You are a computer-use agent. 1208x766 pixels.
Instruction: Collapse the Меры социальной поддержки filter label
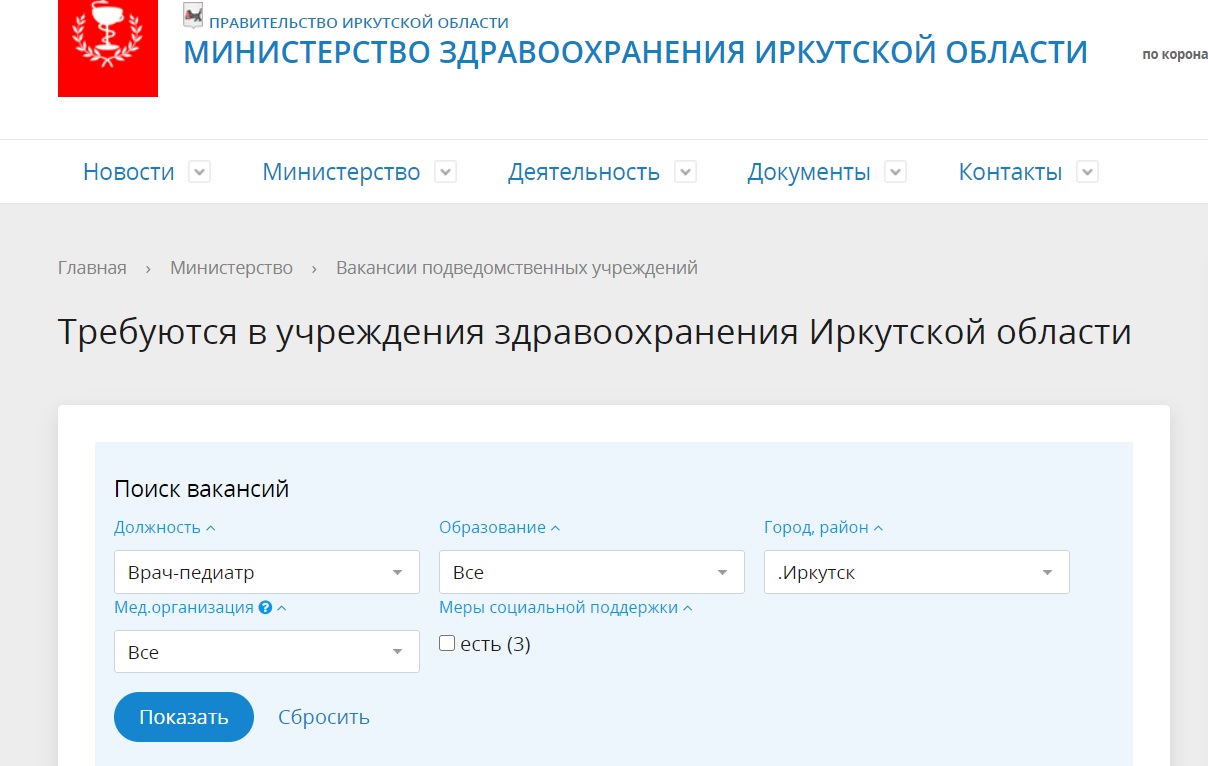click(566, 607)
